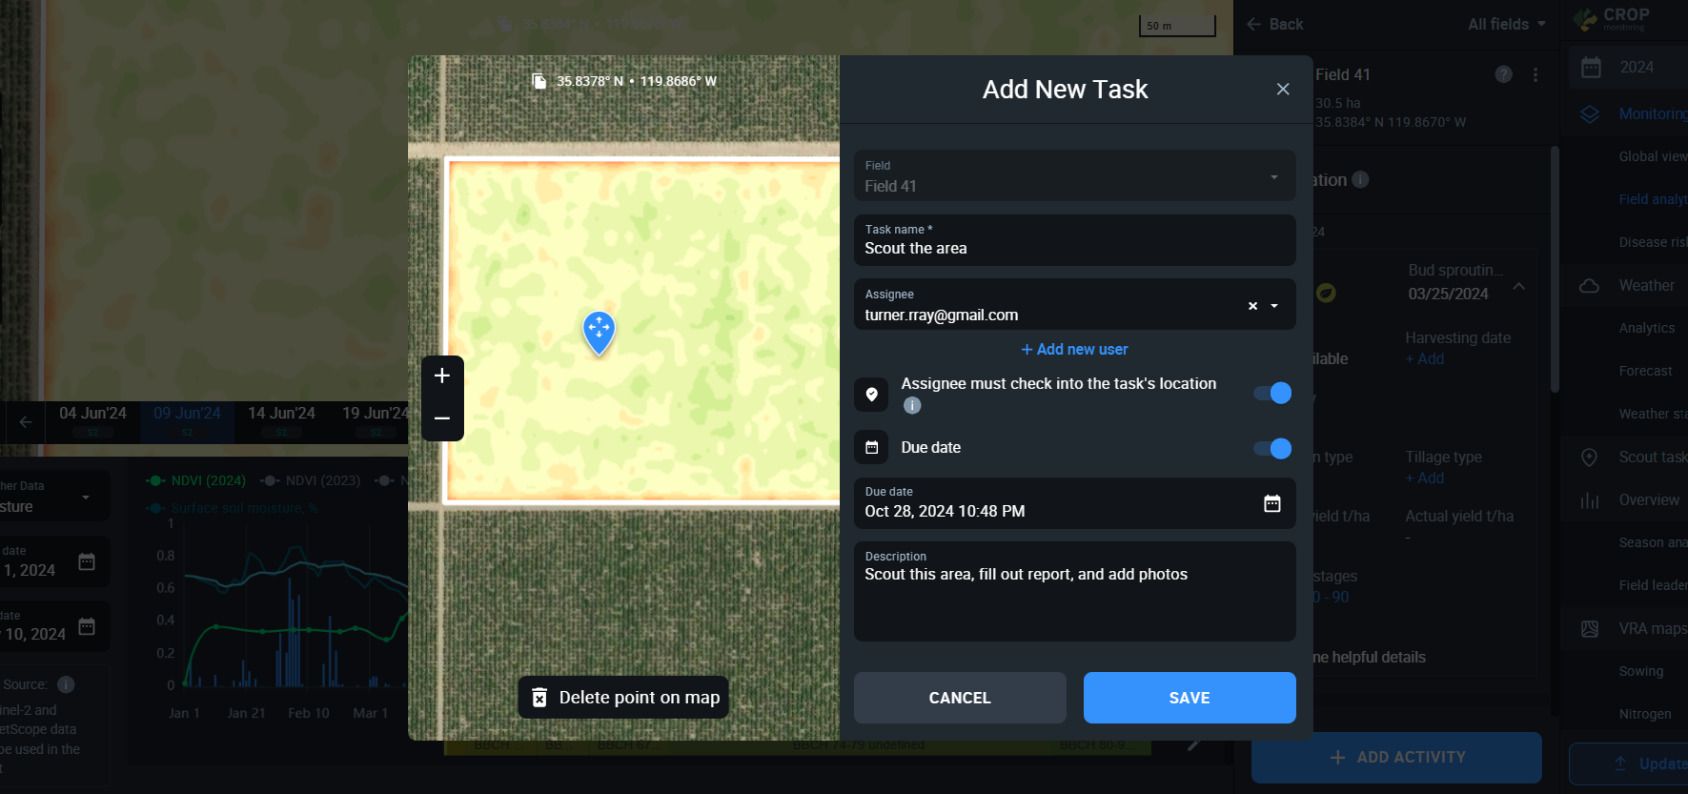
Task: Click the location pin icon beside check-in
Action: (x=871, y=394)
